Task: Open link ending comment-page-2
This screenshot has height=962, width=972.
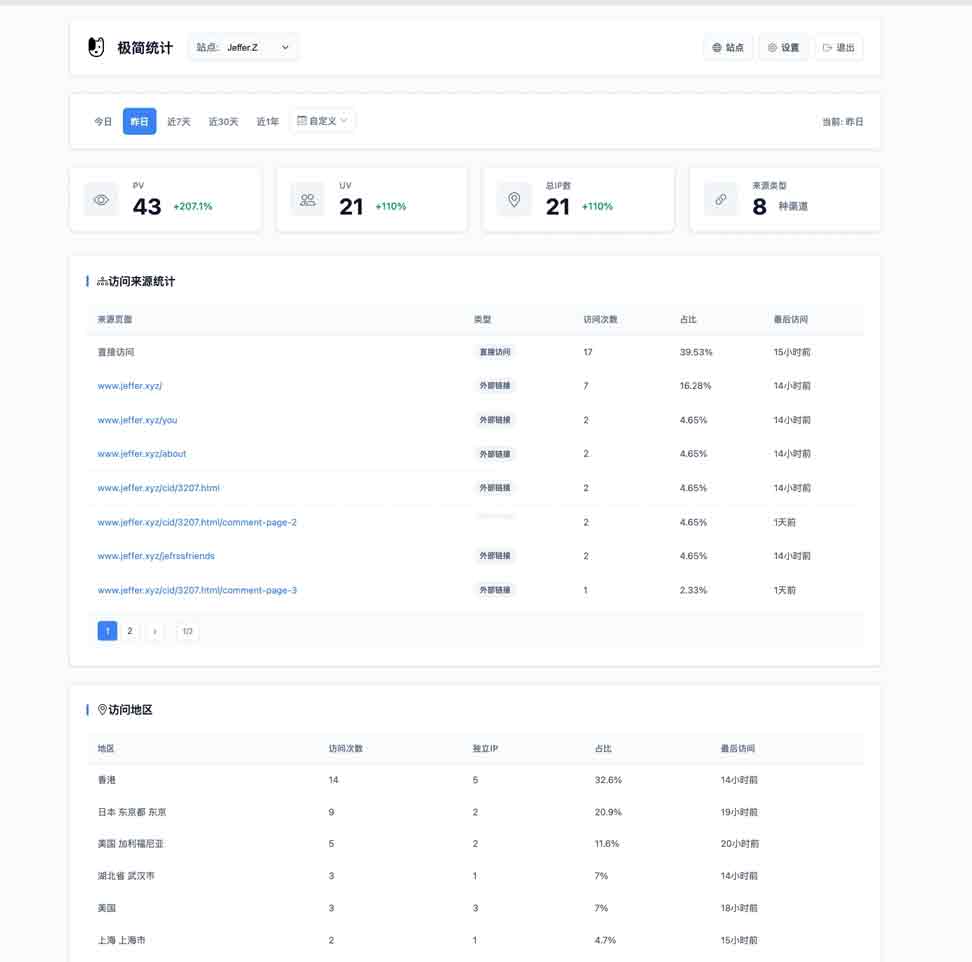Action: tap(197, 522)
